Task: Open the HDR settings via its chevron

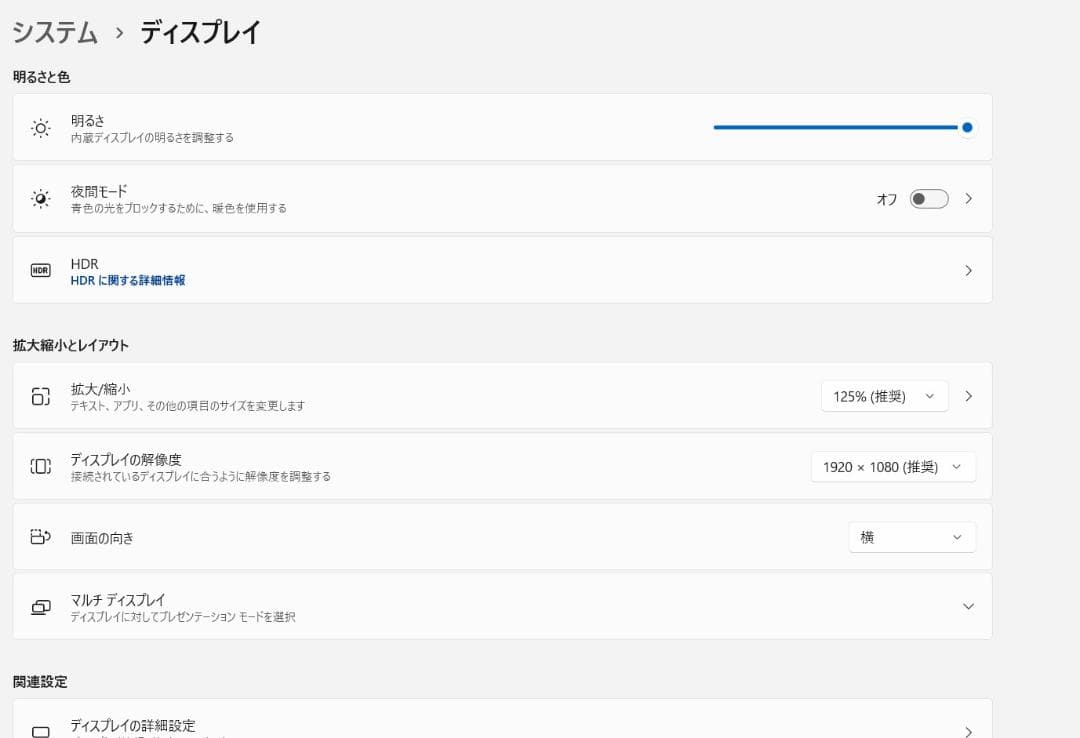Action: (x=967, y=270)
